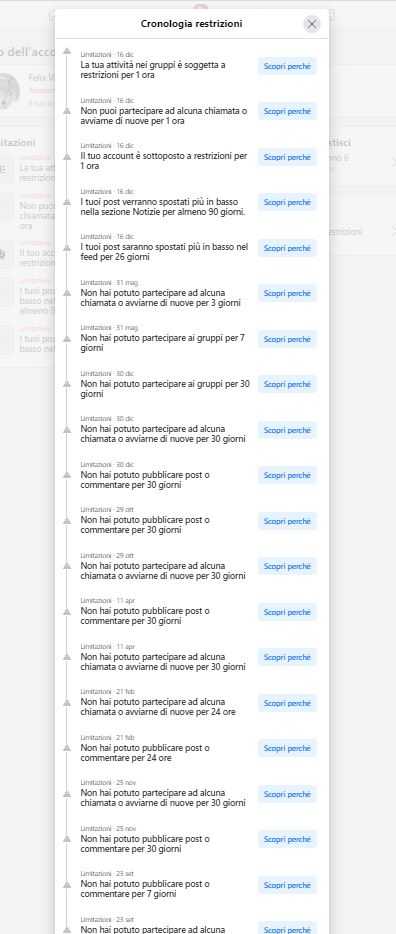Click warning icon beside Notizie 90 giorni entry
Image resolution: width=396 pixels, height=934 pixels.
67,202
